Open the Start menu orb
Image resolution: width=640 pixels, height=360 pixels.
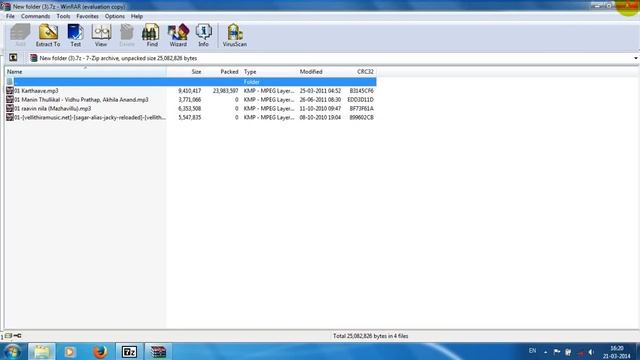coord(12,352)
